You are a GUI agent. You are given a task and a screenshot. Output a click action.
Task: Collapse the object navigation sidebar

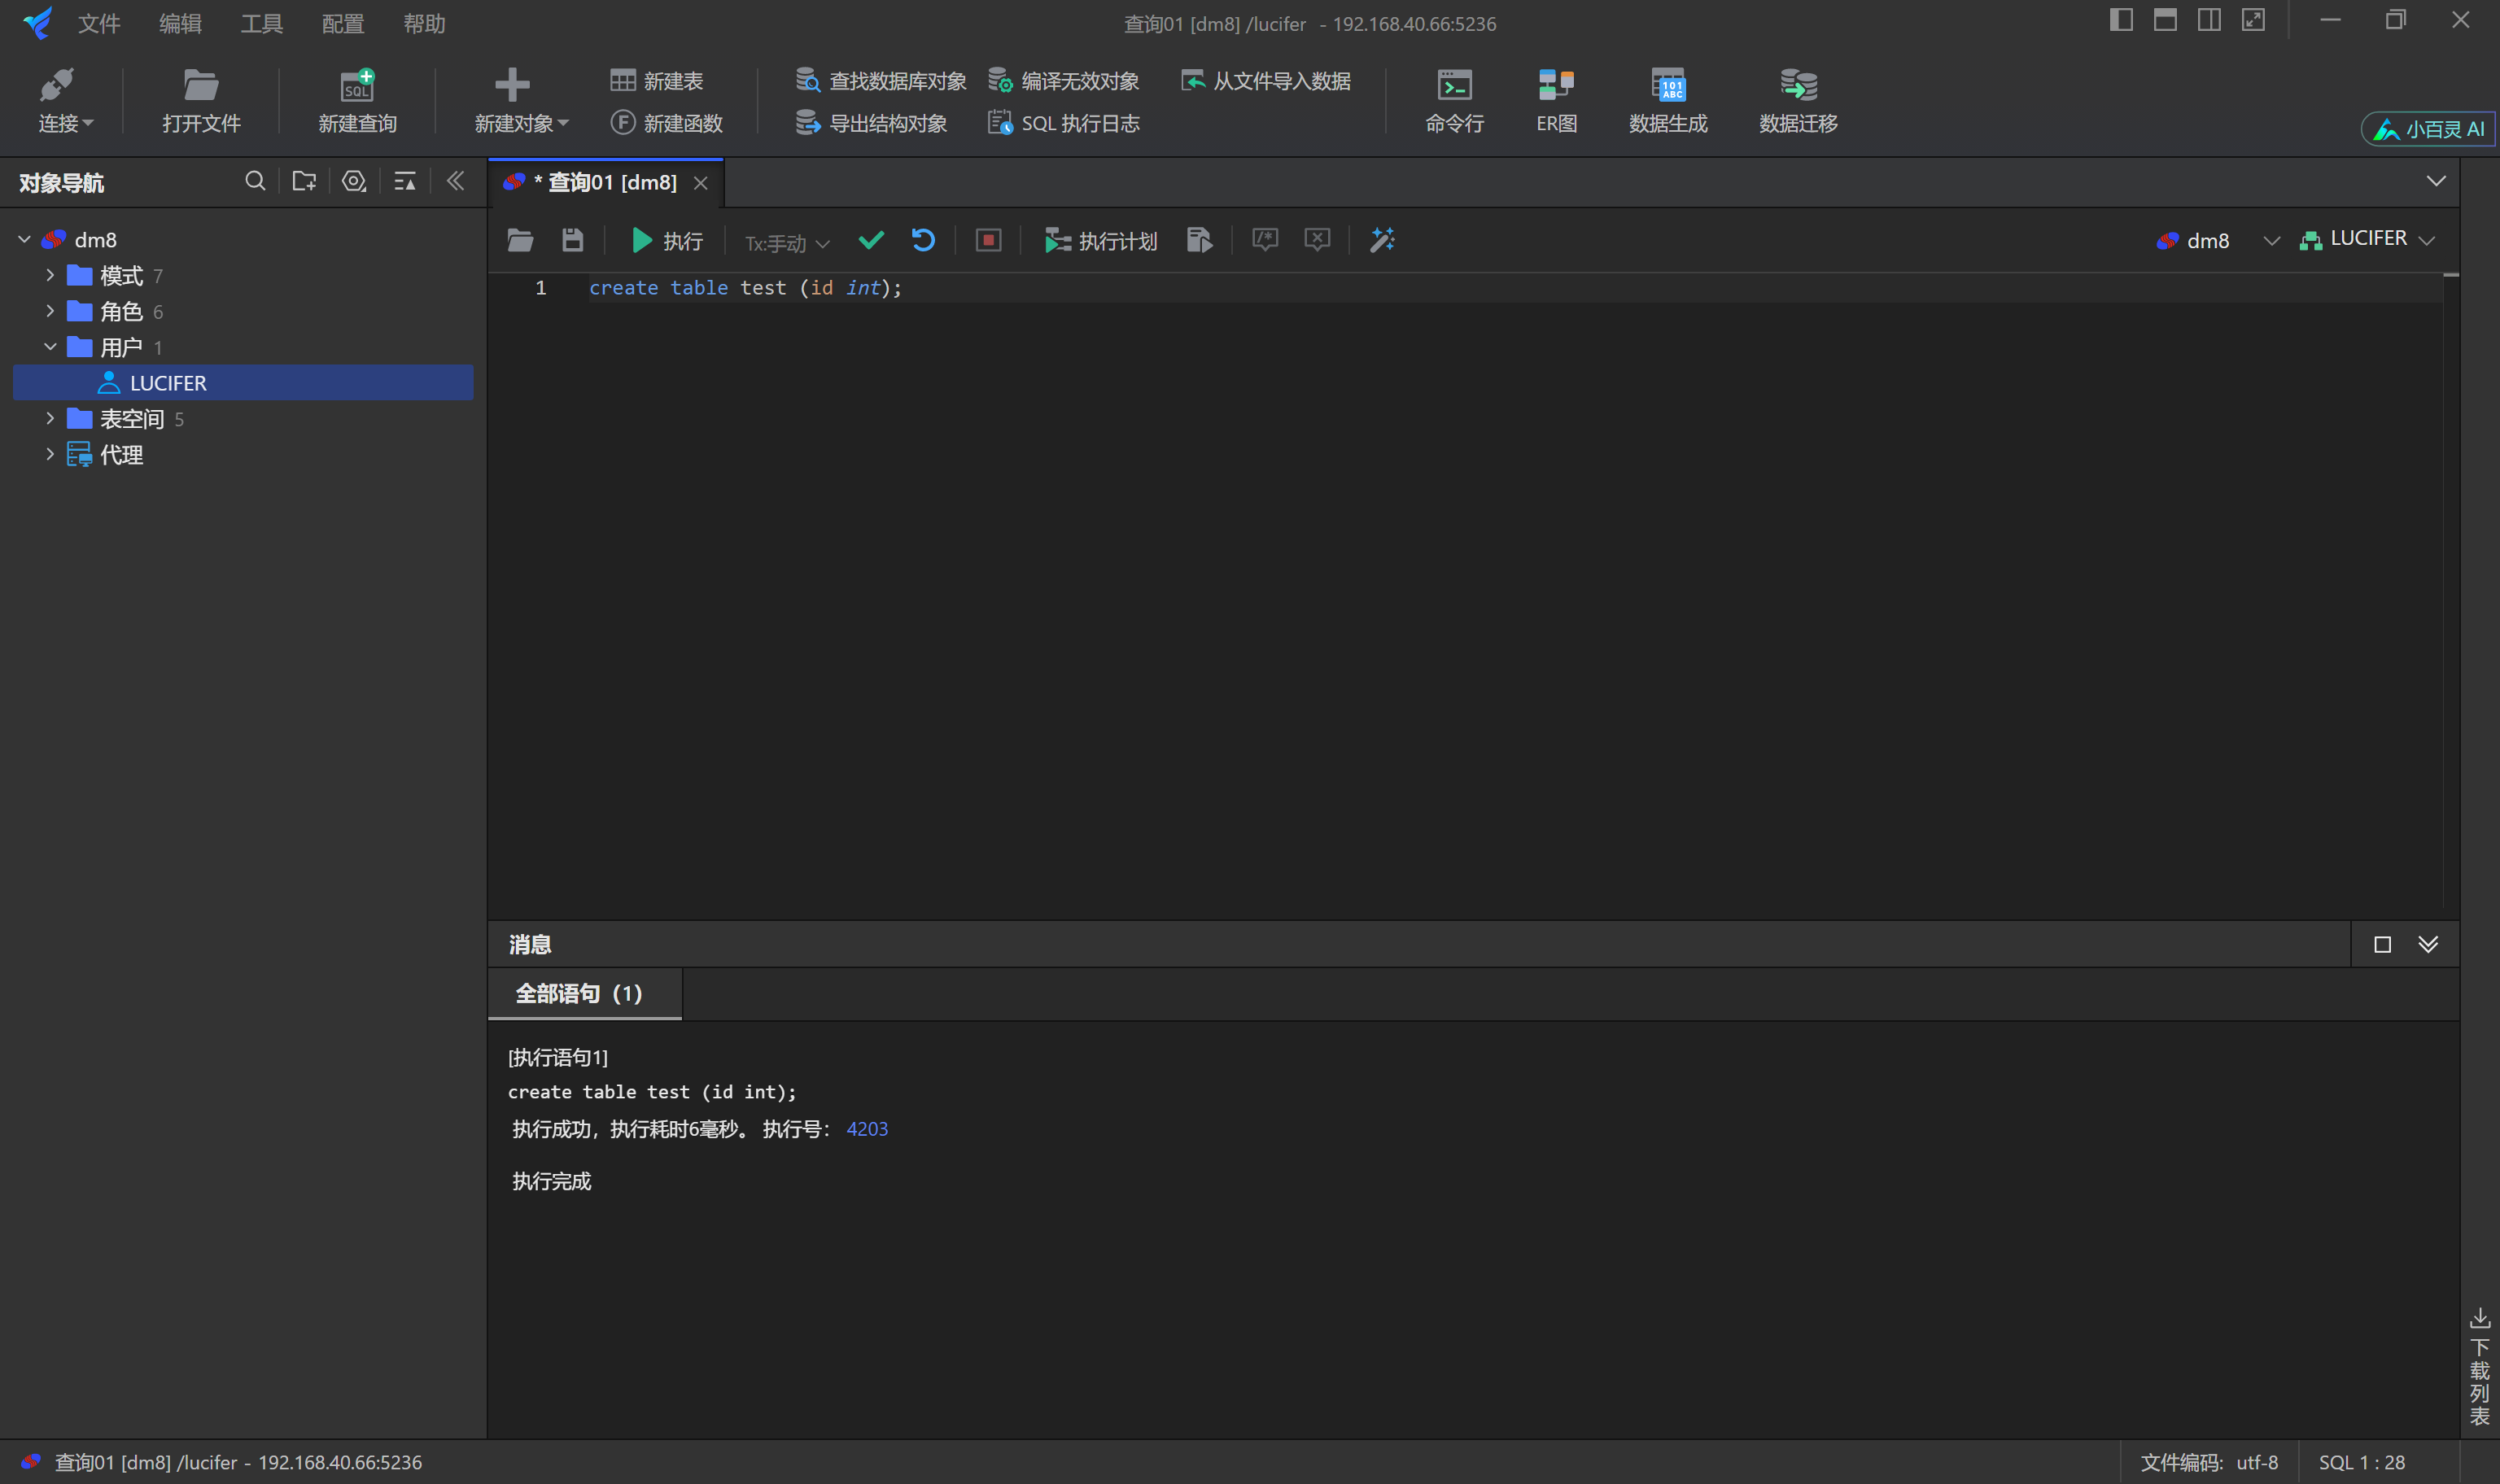(456, 180)
